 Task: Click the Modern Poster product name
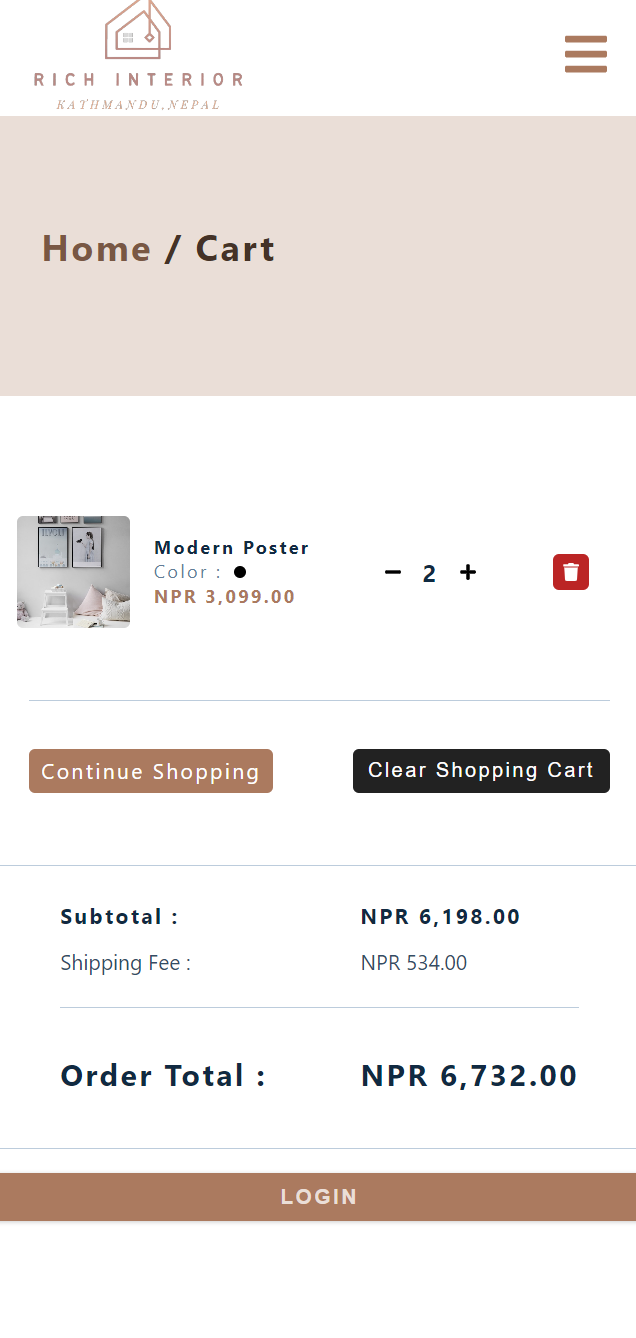click(232, 548)
